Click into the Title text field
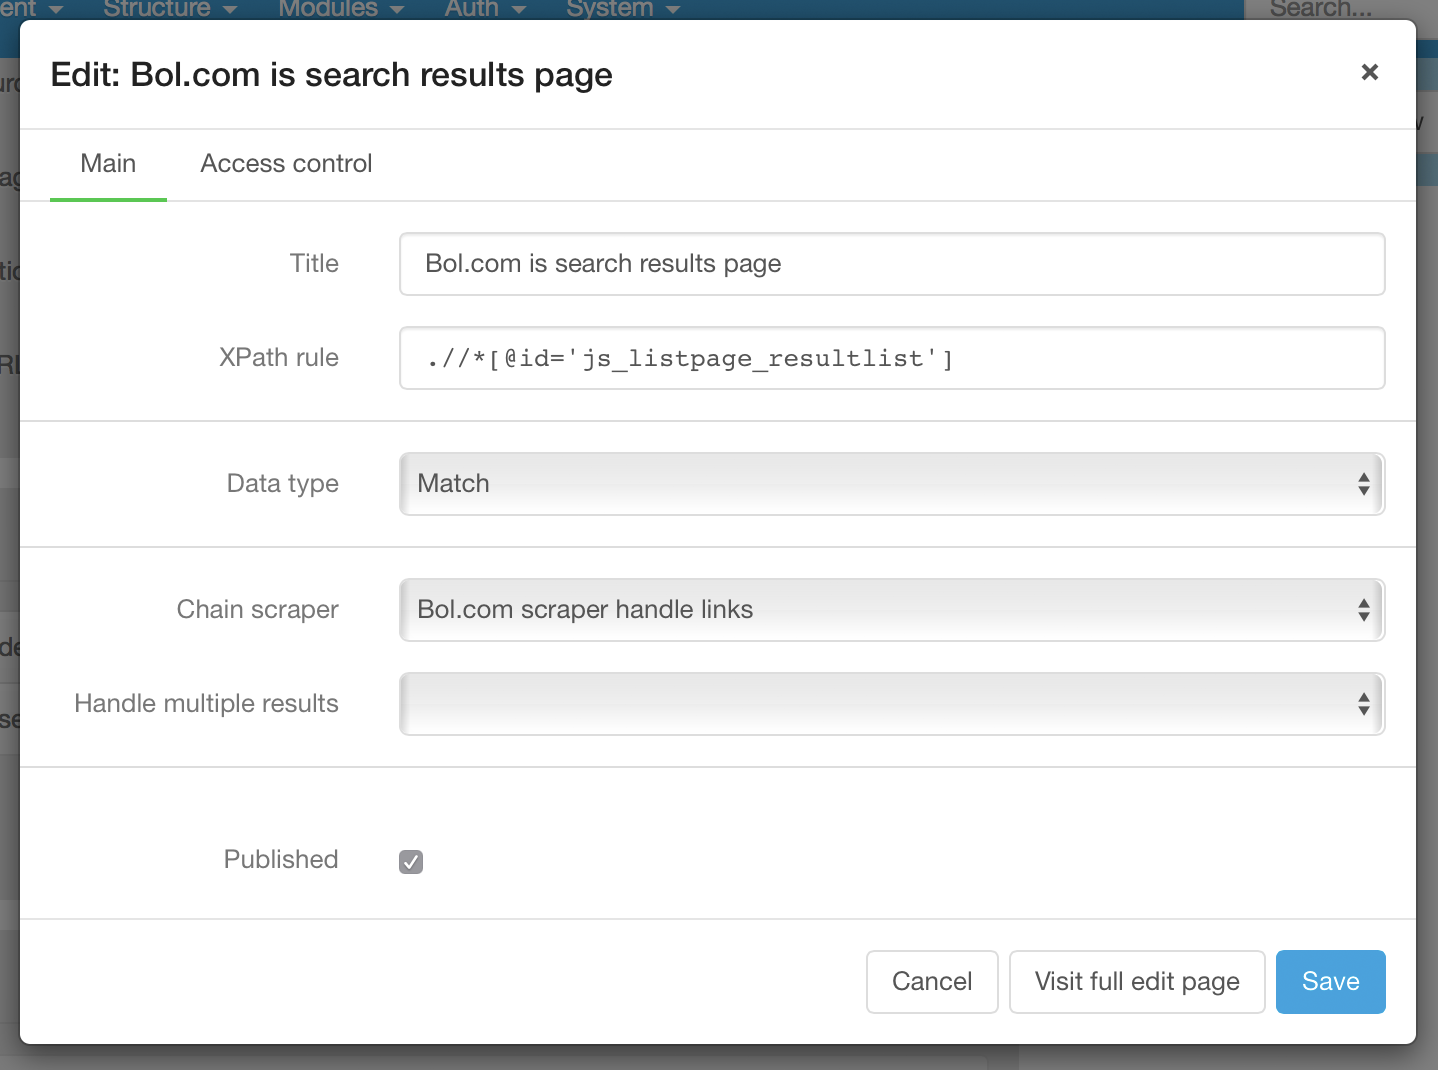The image size is (1438, 1070). (891, 264)
